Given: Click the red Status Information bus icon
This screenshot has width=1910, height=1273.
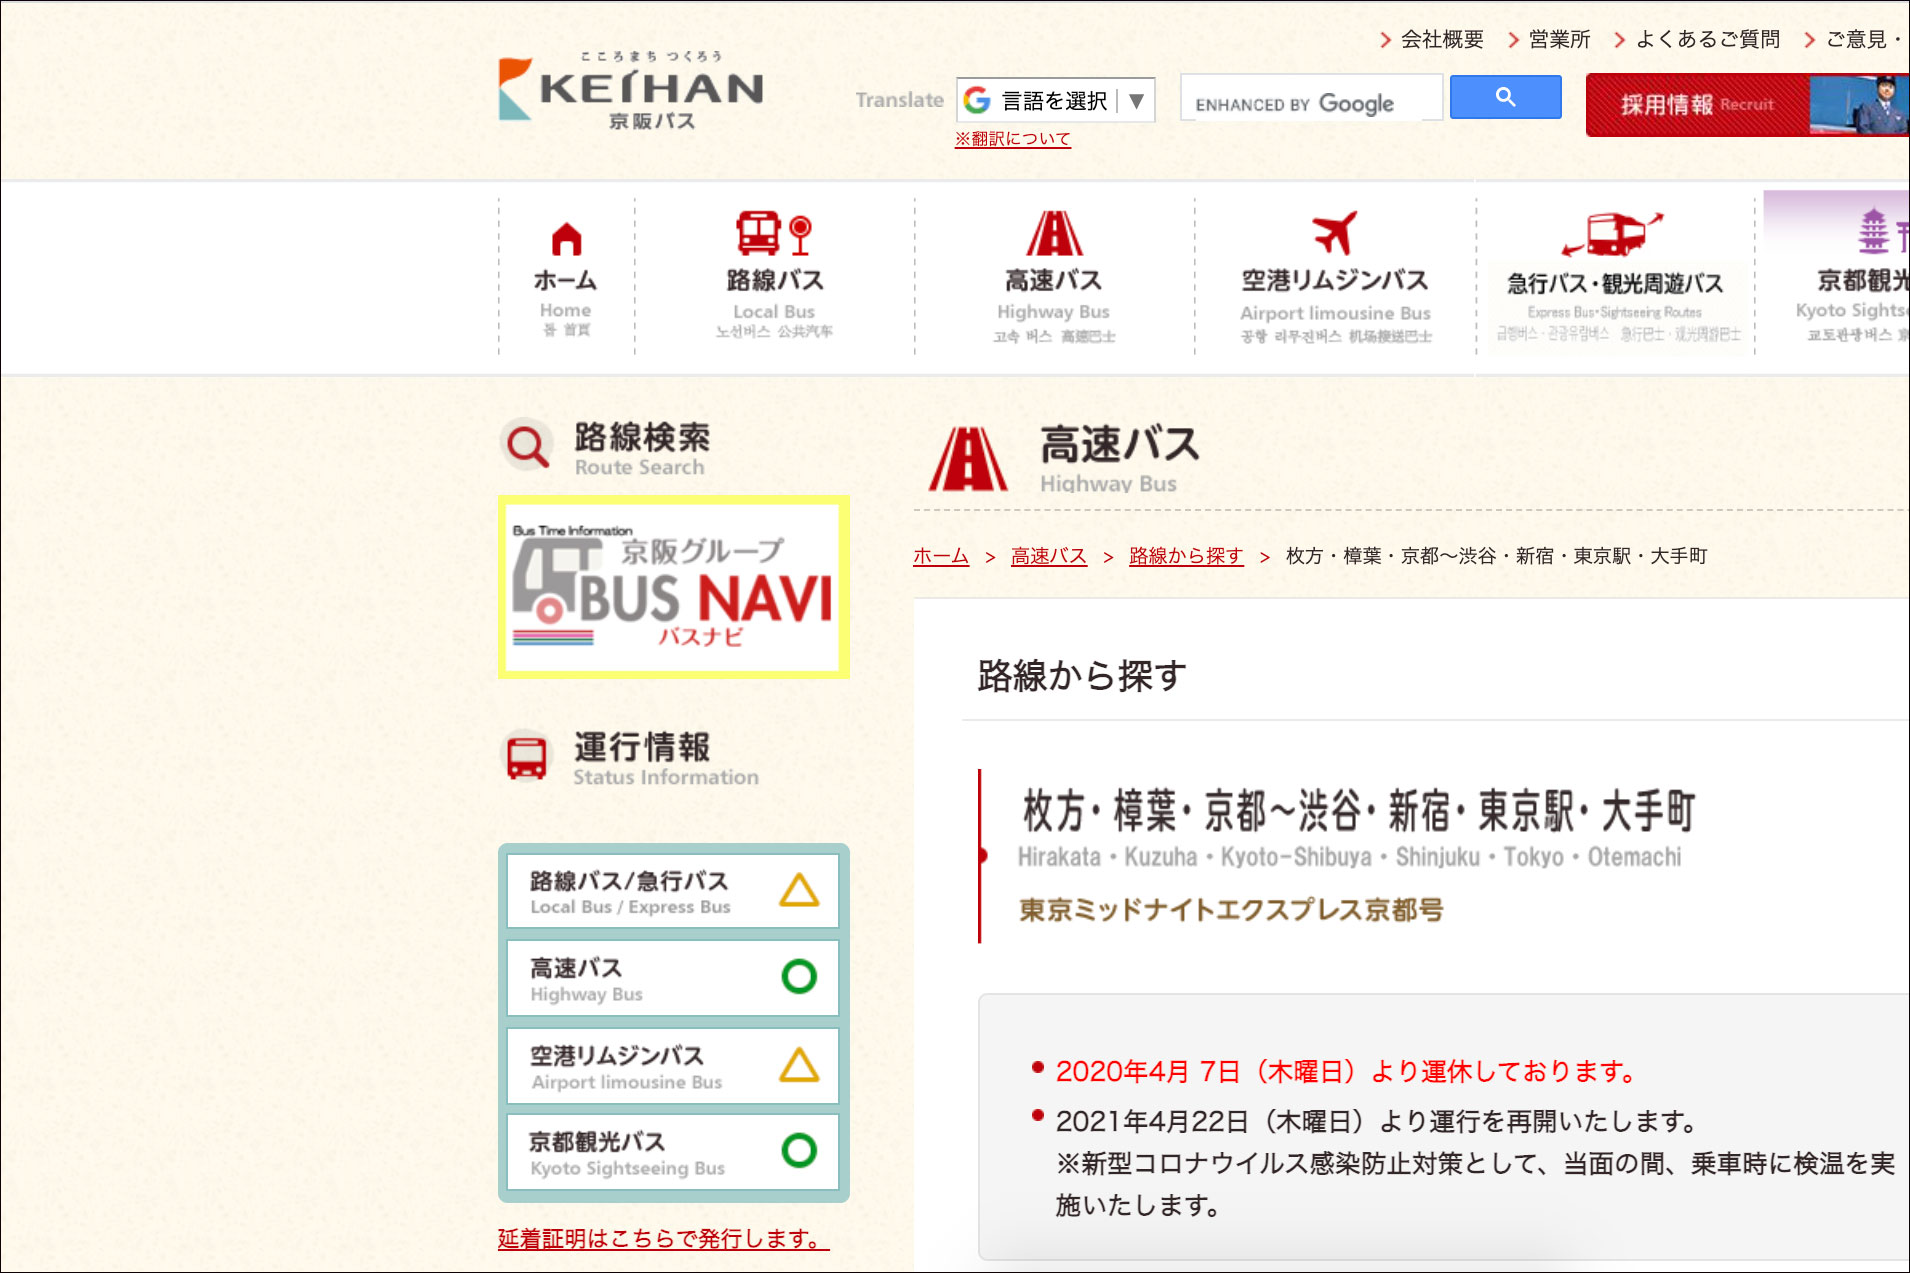Looking at the screenshot, I should click(x=526, y=757).
